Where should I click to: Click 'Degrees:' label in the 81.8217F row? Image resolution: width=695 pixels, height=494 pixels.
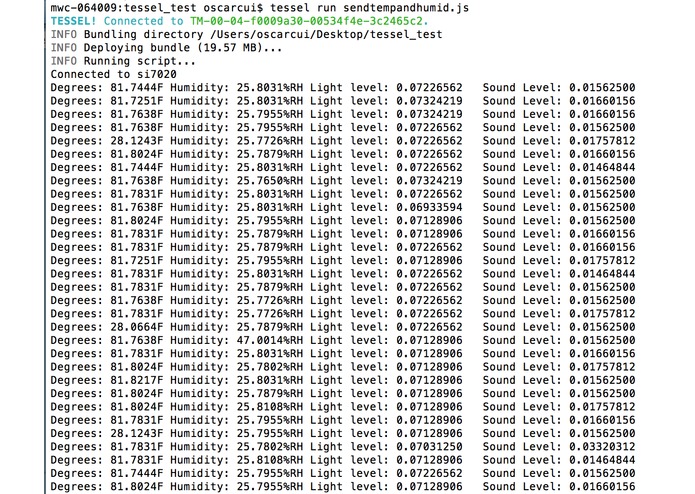click(x=77, y=380)
